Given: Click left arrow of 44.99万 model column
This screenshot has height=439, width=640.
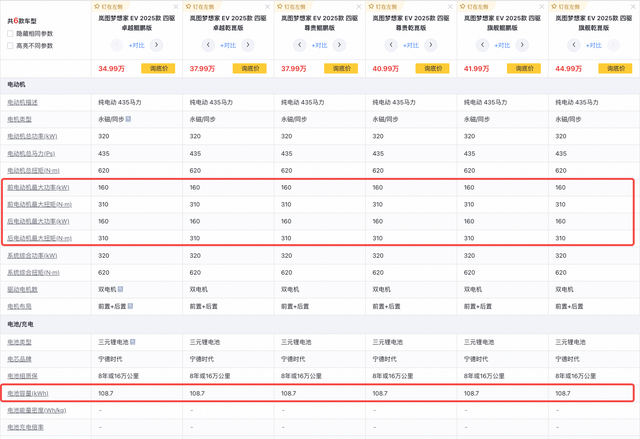Looking at the screenshot, I should (574, 45).
